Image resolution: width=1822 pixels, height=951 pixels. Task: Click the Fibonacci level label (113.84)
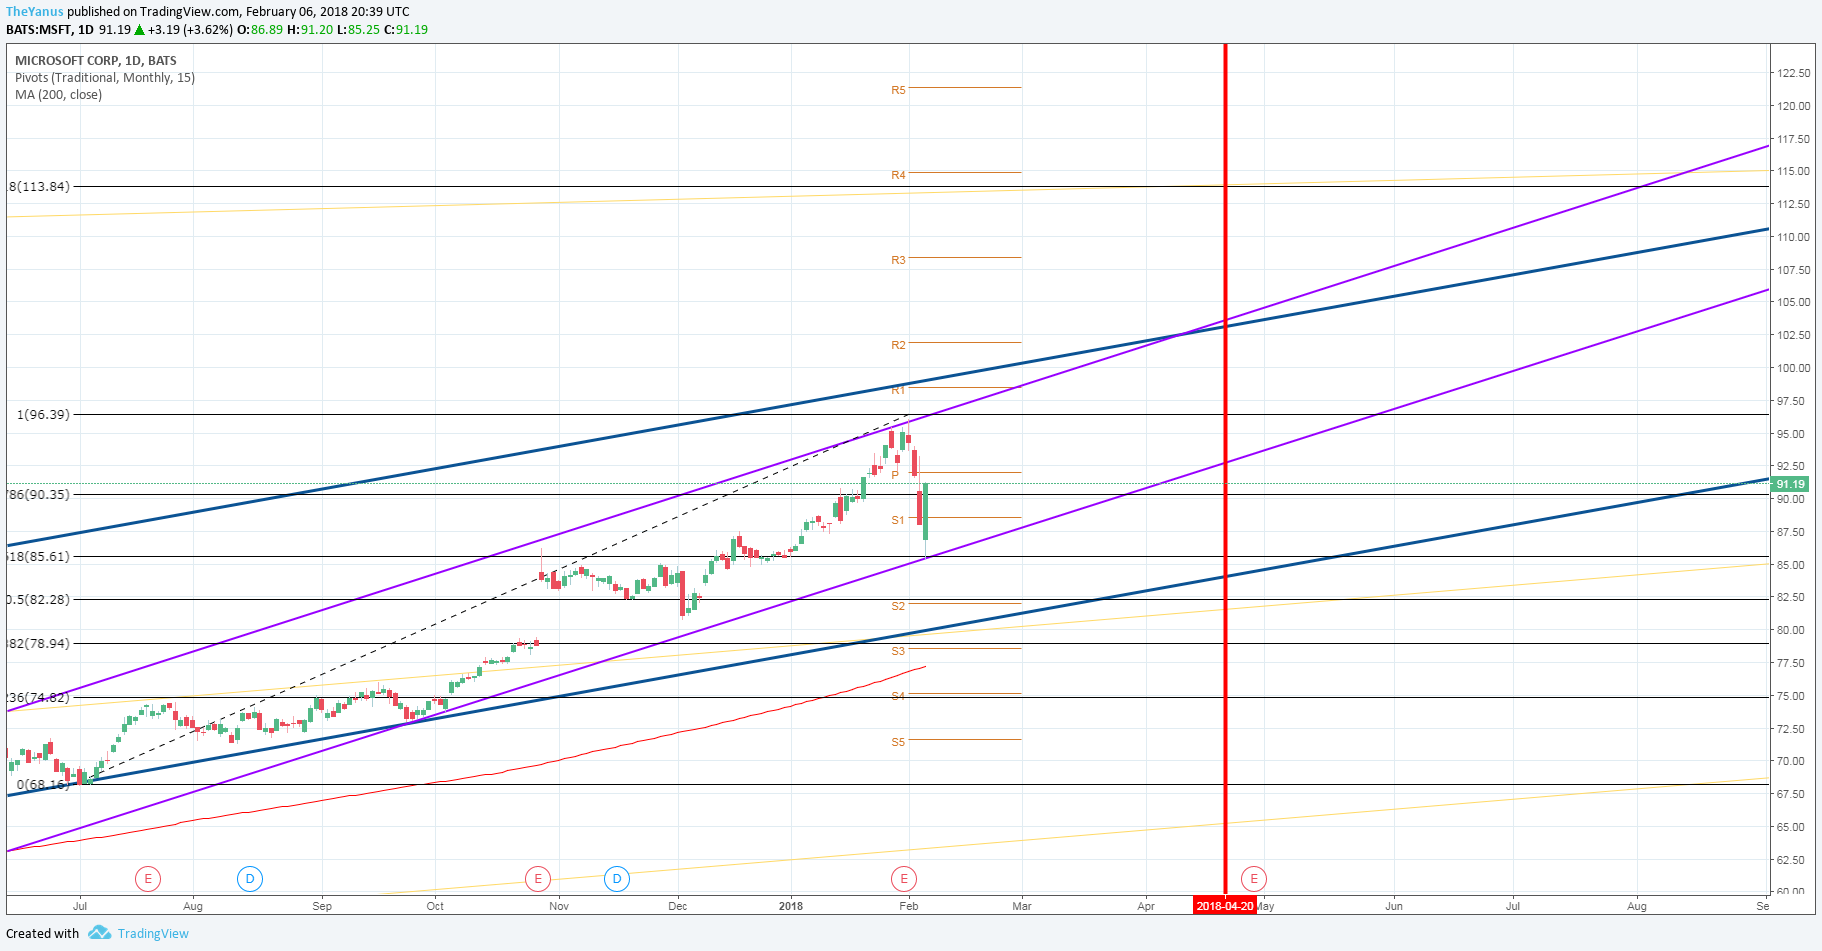point(39,186)
